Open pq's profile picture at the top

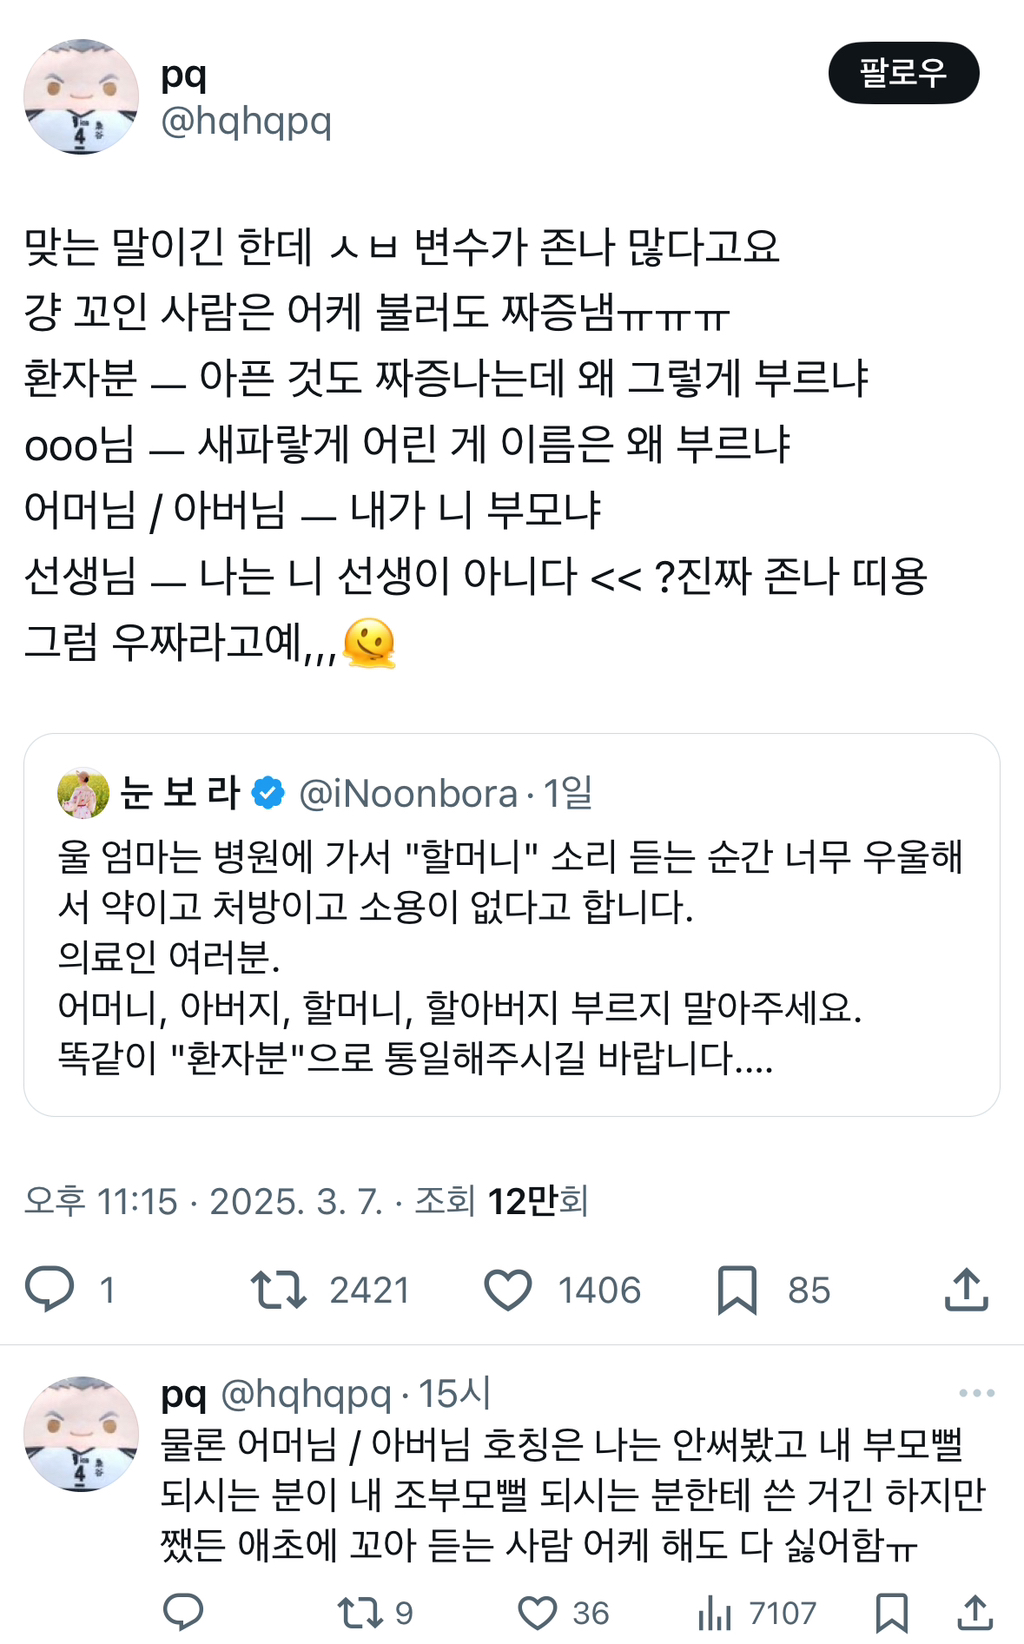pos(81,97)
